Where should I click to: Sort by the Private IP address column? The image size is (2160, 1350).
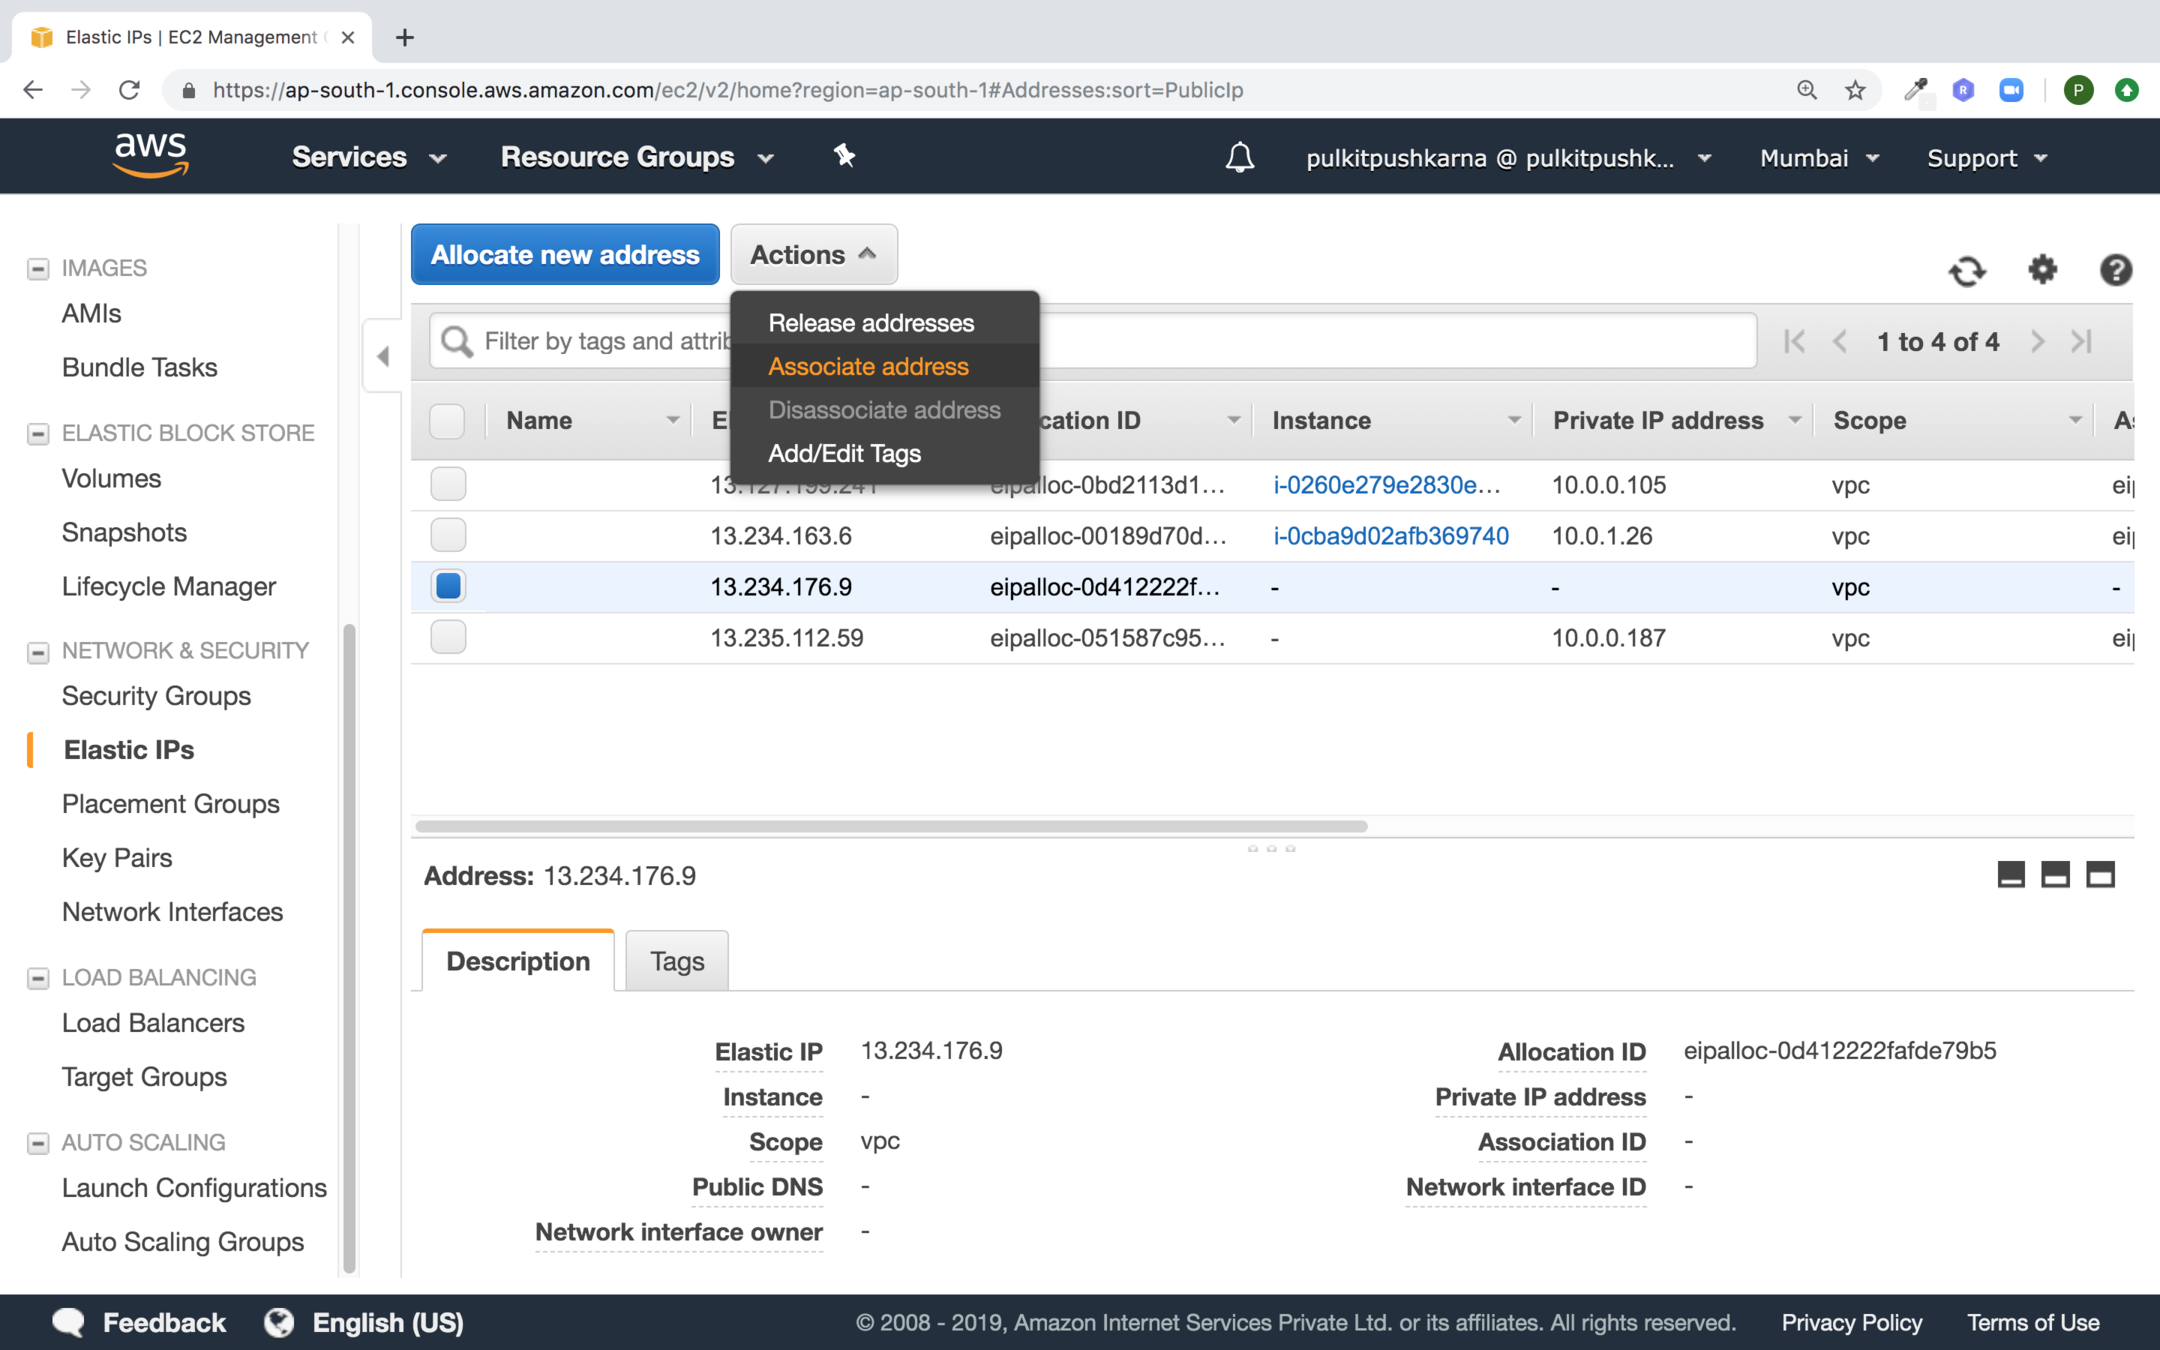point(1657,421)
